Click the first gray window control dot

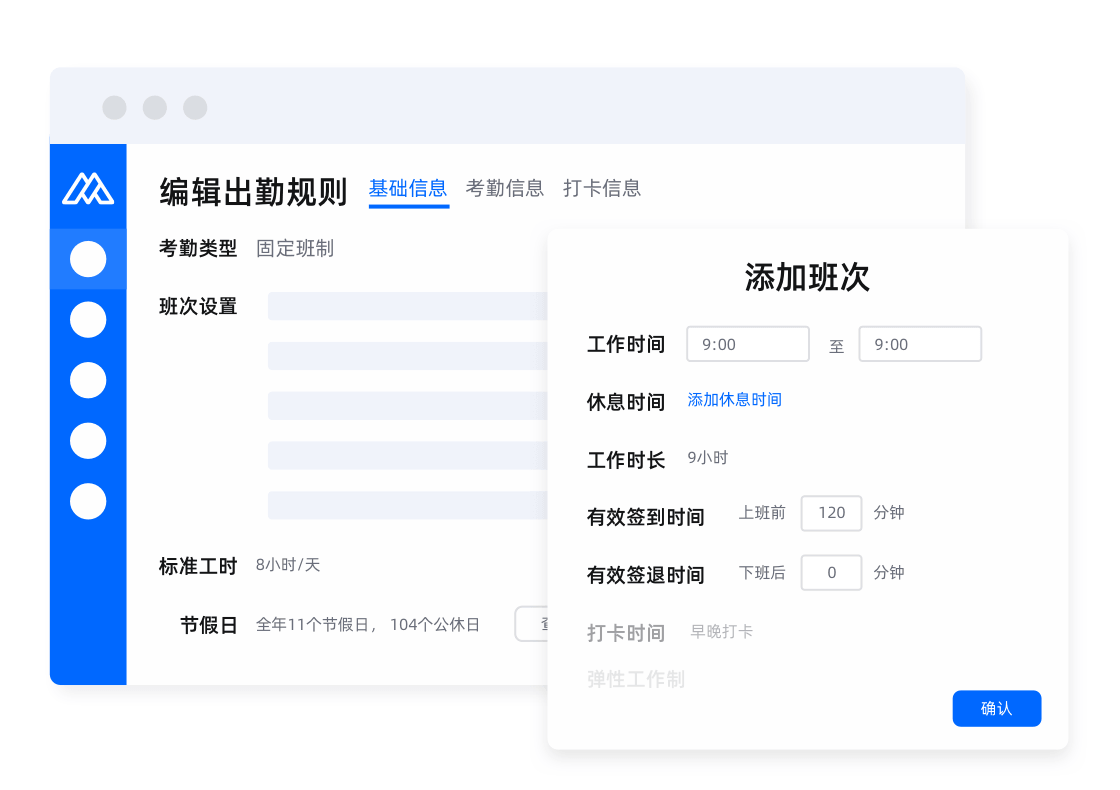click(114, 108)
